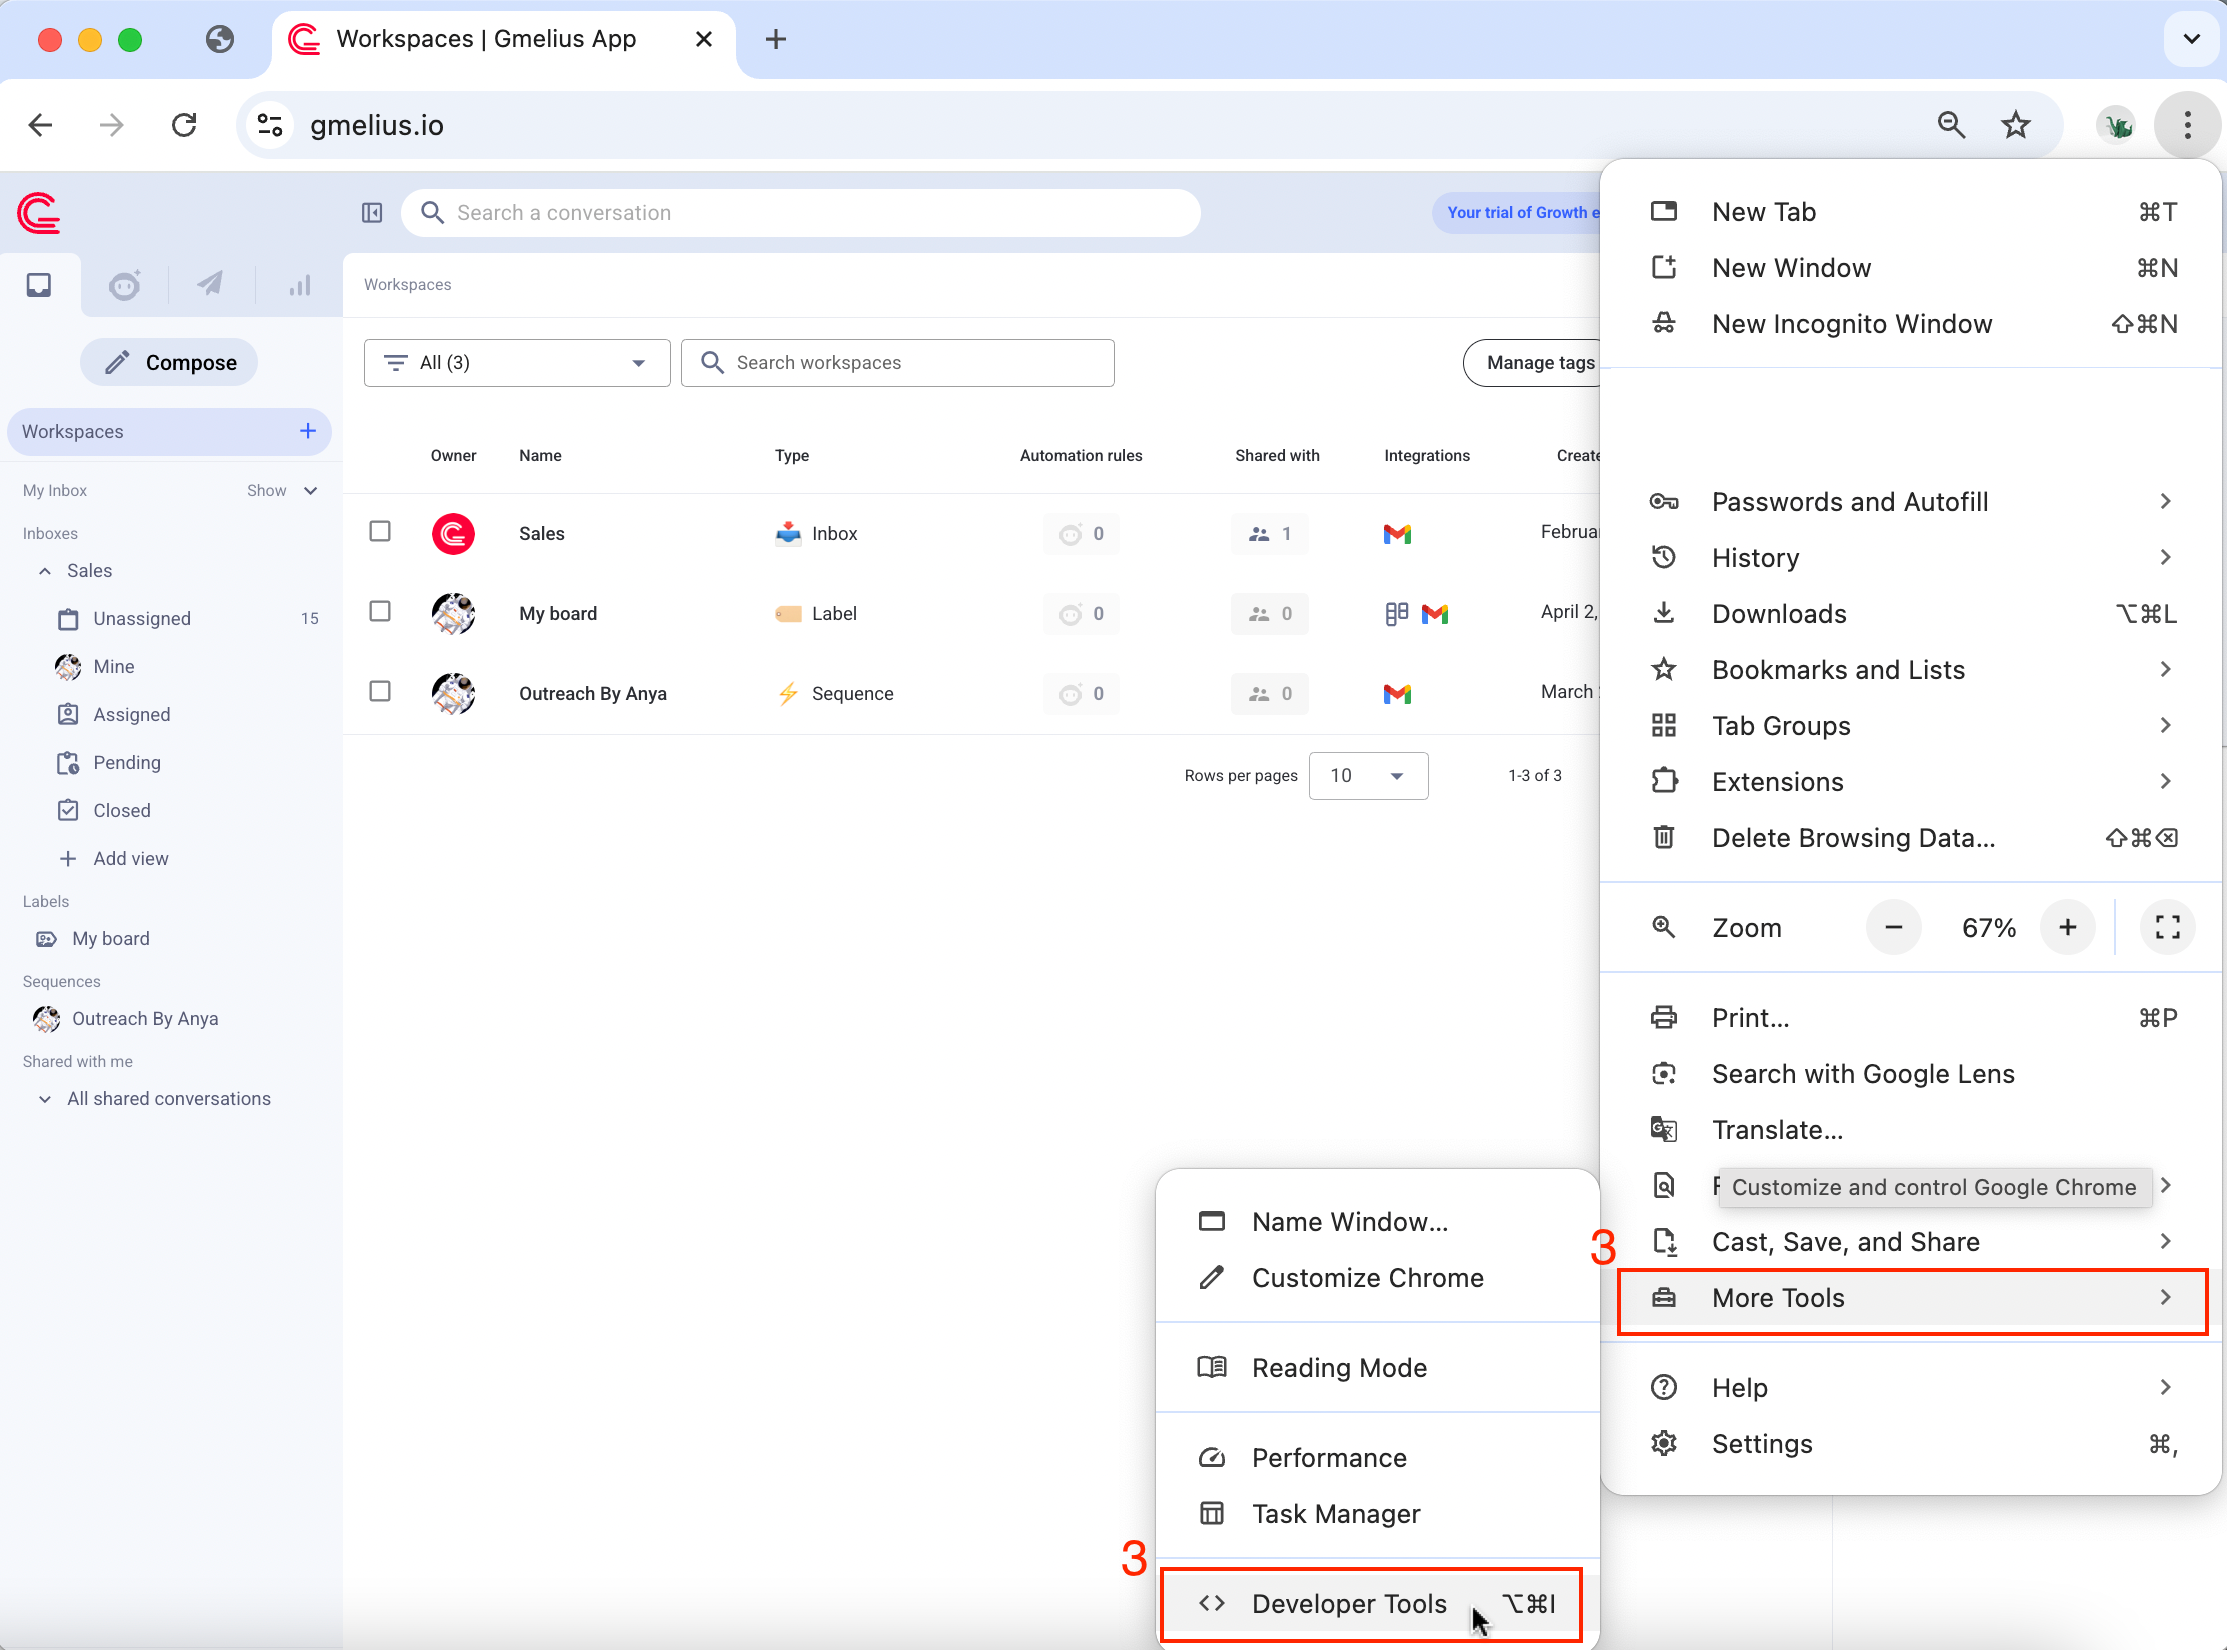The width and height of the screenshot is (2227, 1650).
Task: Click the Chrome three-dot menu icon
Action: pos(2187,125)
